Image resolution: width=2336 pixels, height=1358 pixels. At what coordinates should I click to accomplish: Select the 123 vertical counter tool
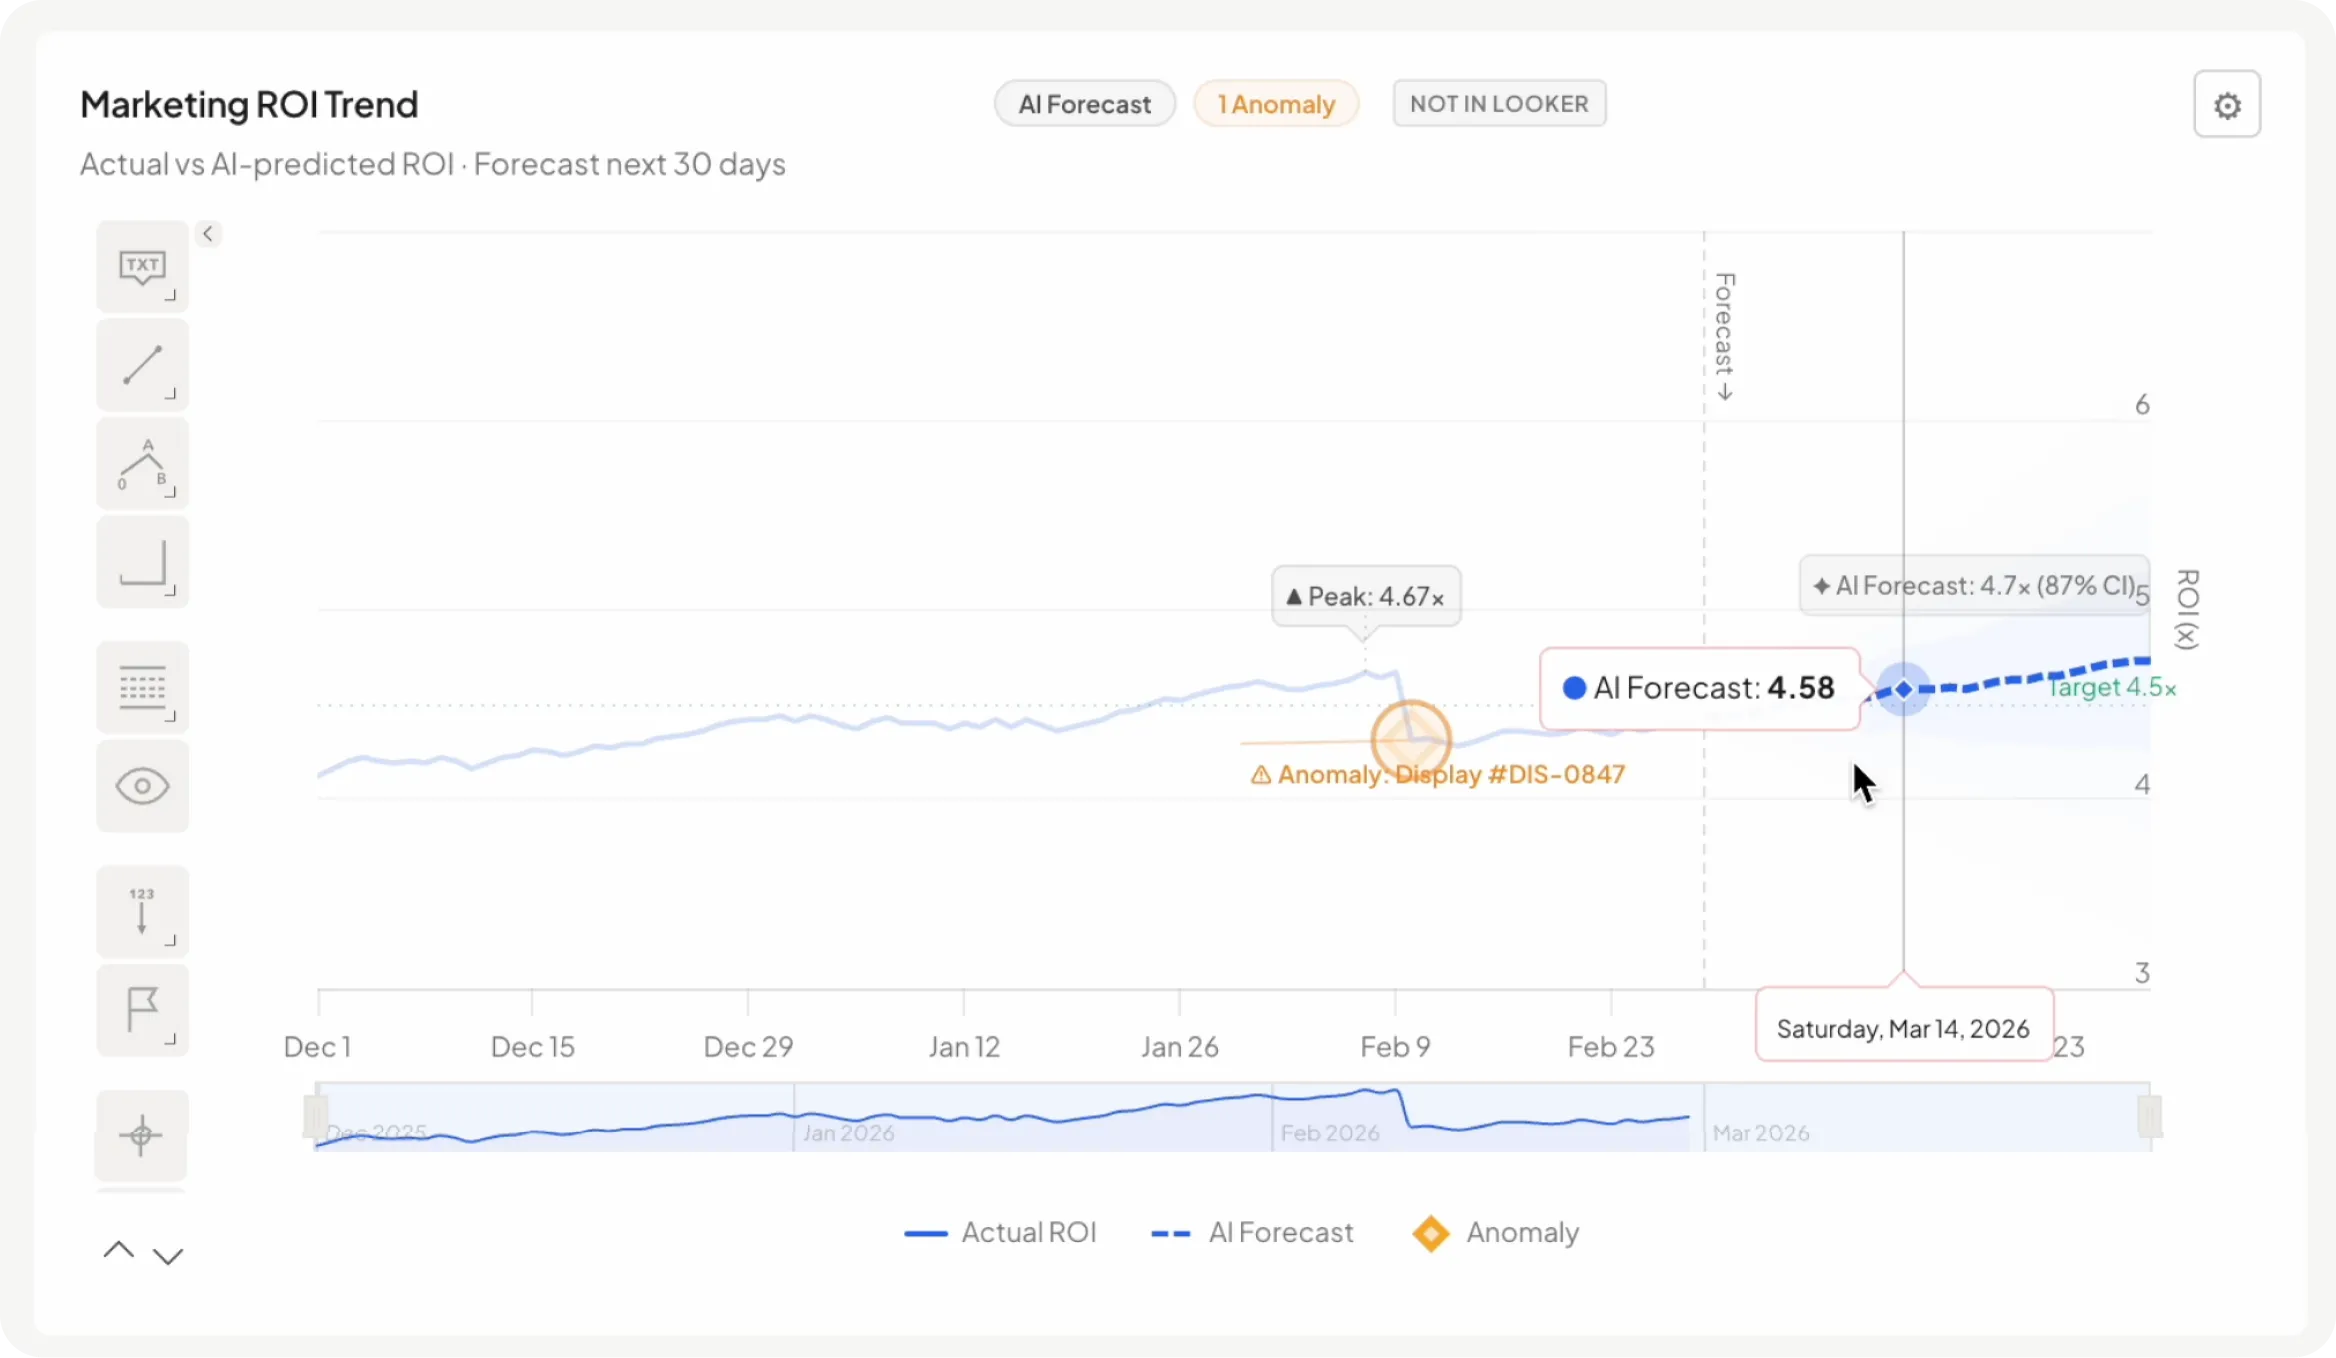point(142,911)
